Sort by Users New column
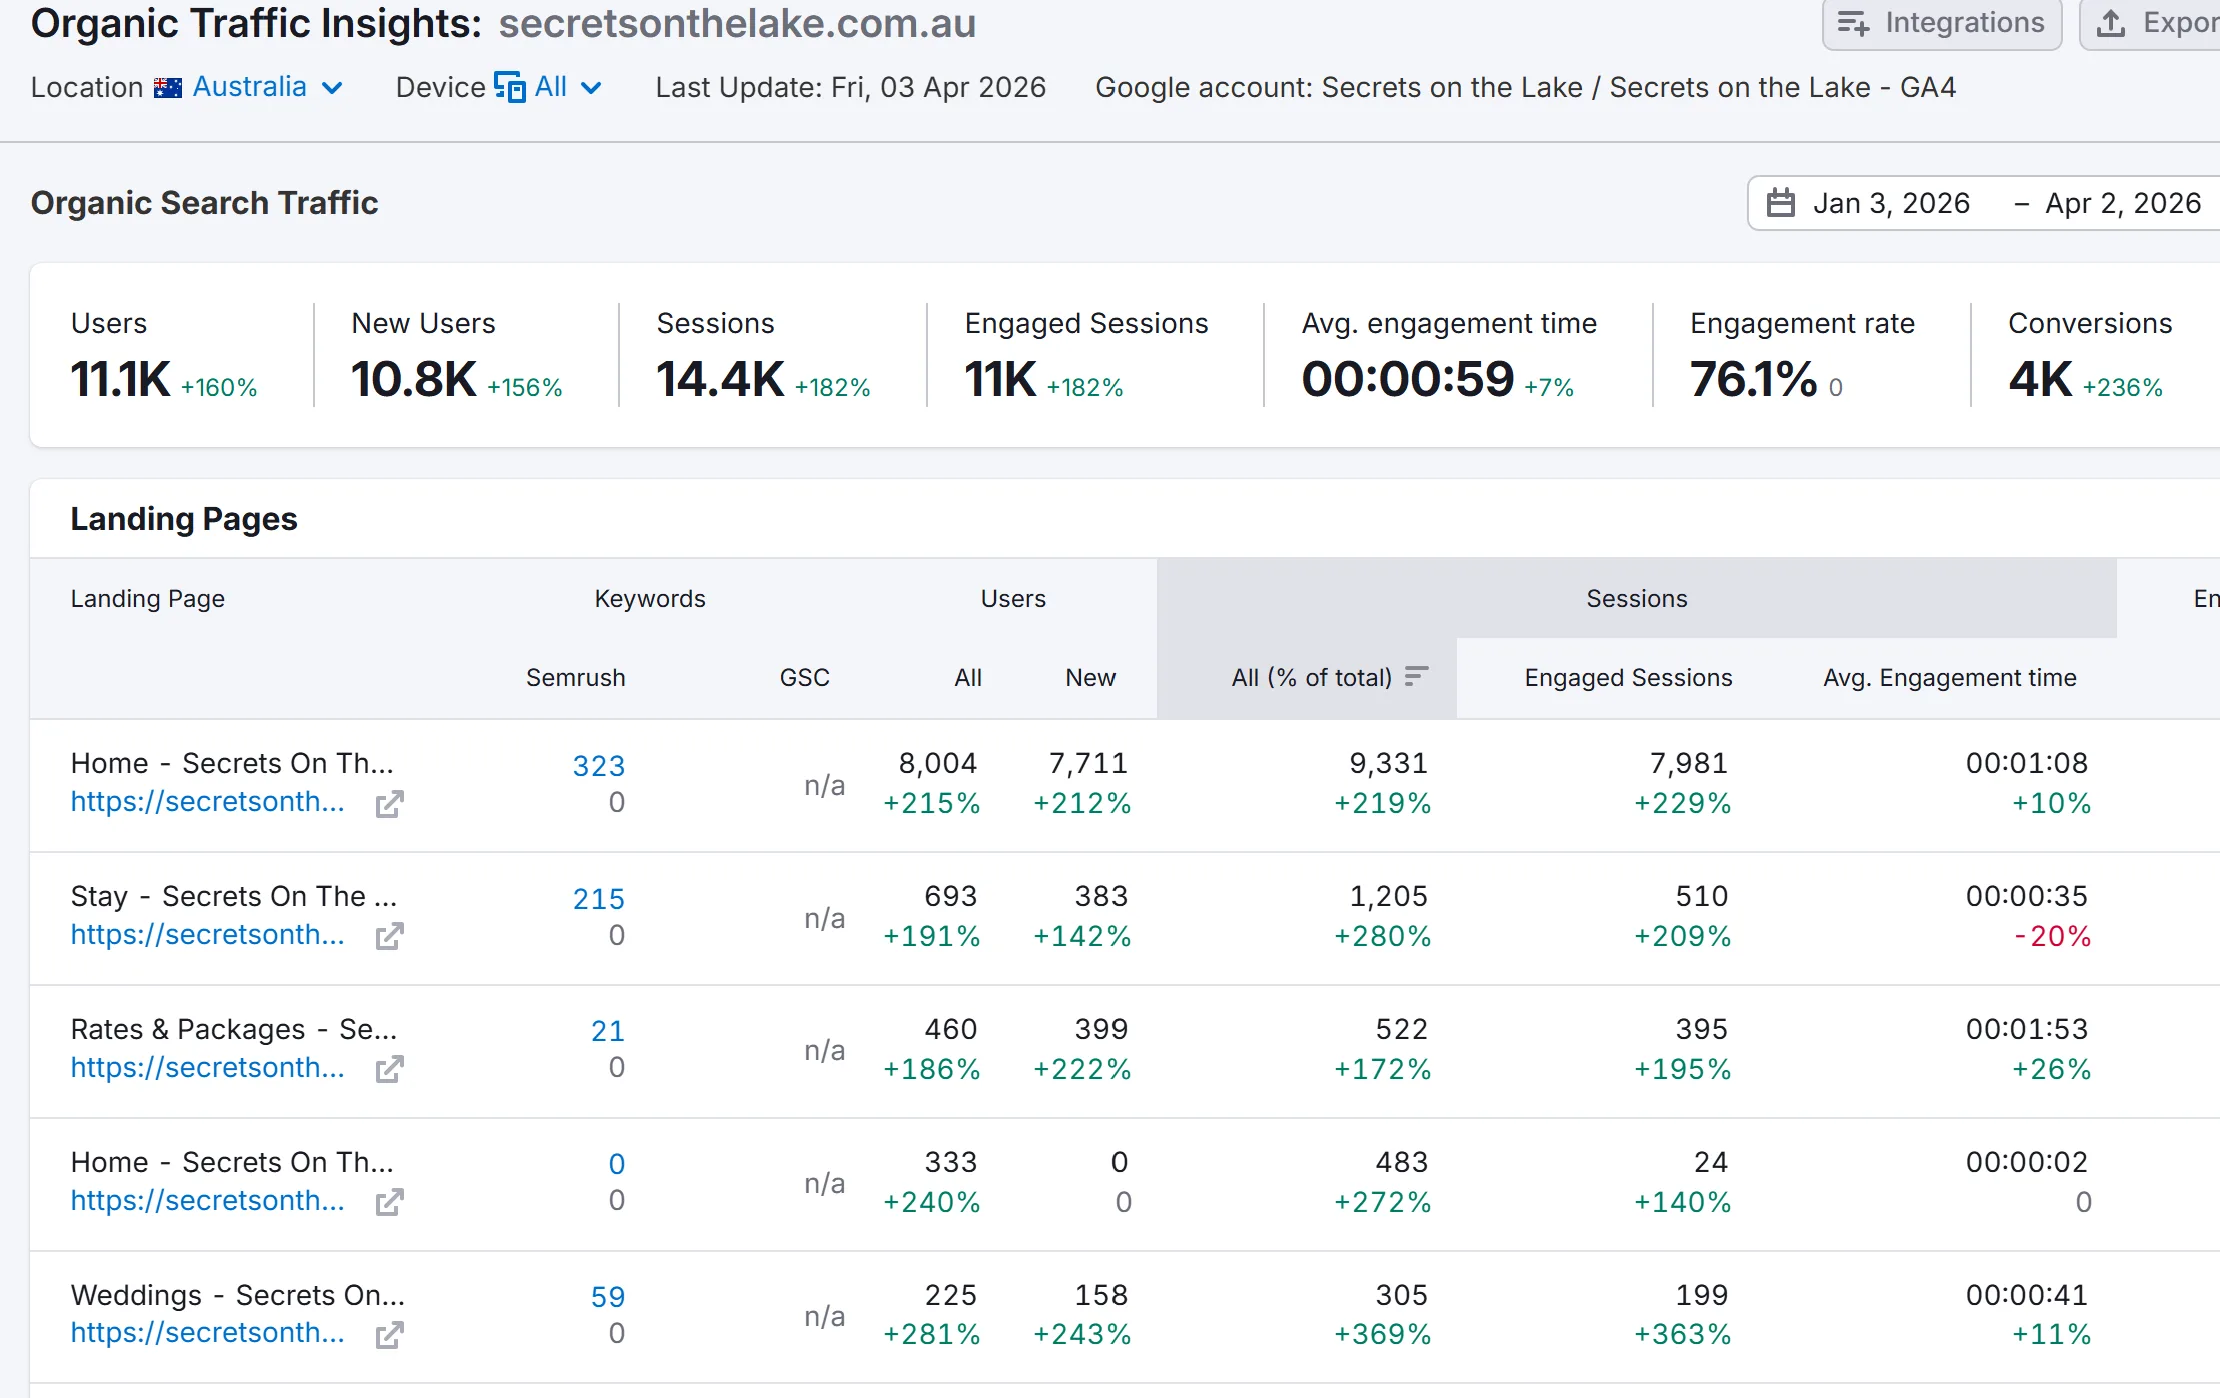Viewport: 2220px width, 1398px height. tap(1090, 678)
